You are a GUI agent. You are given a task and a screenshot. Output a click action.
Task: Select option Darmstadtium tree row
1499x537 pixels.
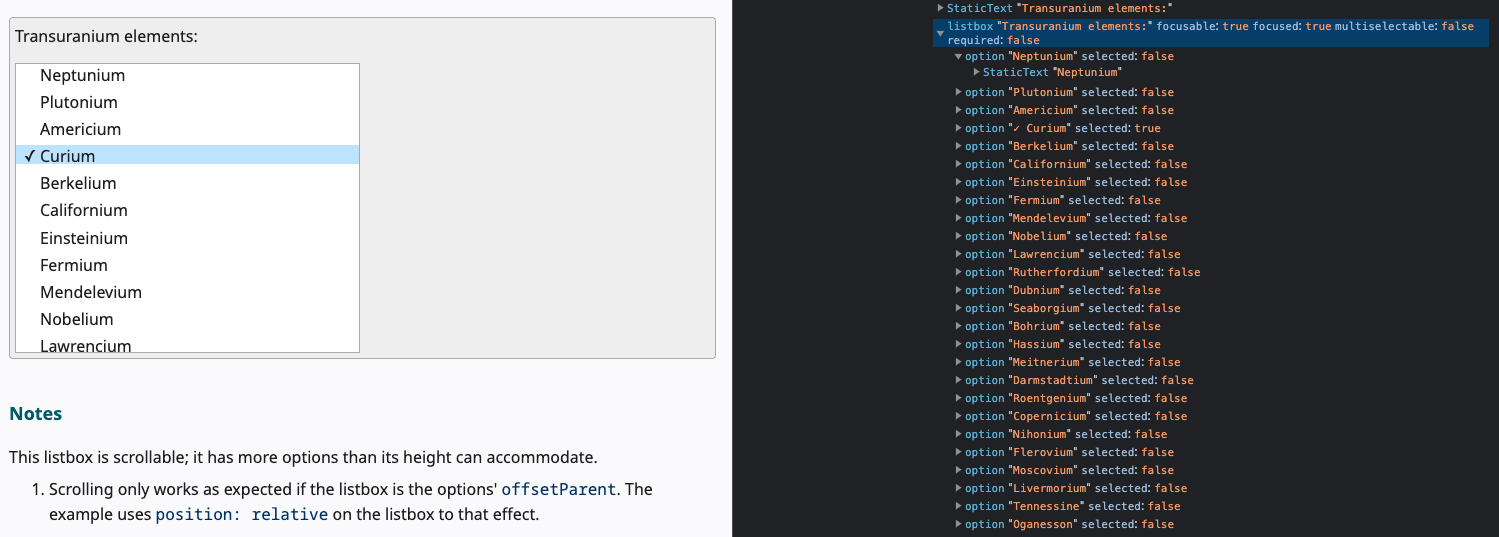[1079, 381]
